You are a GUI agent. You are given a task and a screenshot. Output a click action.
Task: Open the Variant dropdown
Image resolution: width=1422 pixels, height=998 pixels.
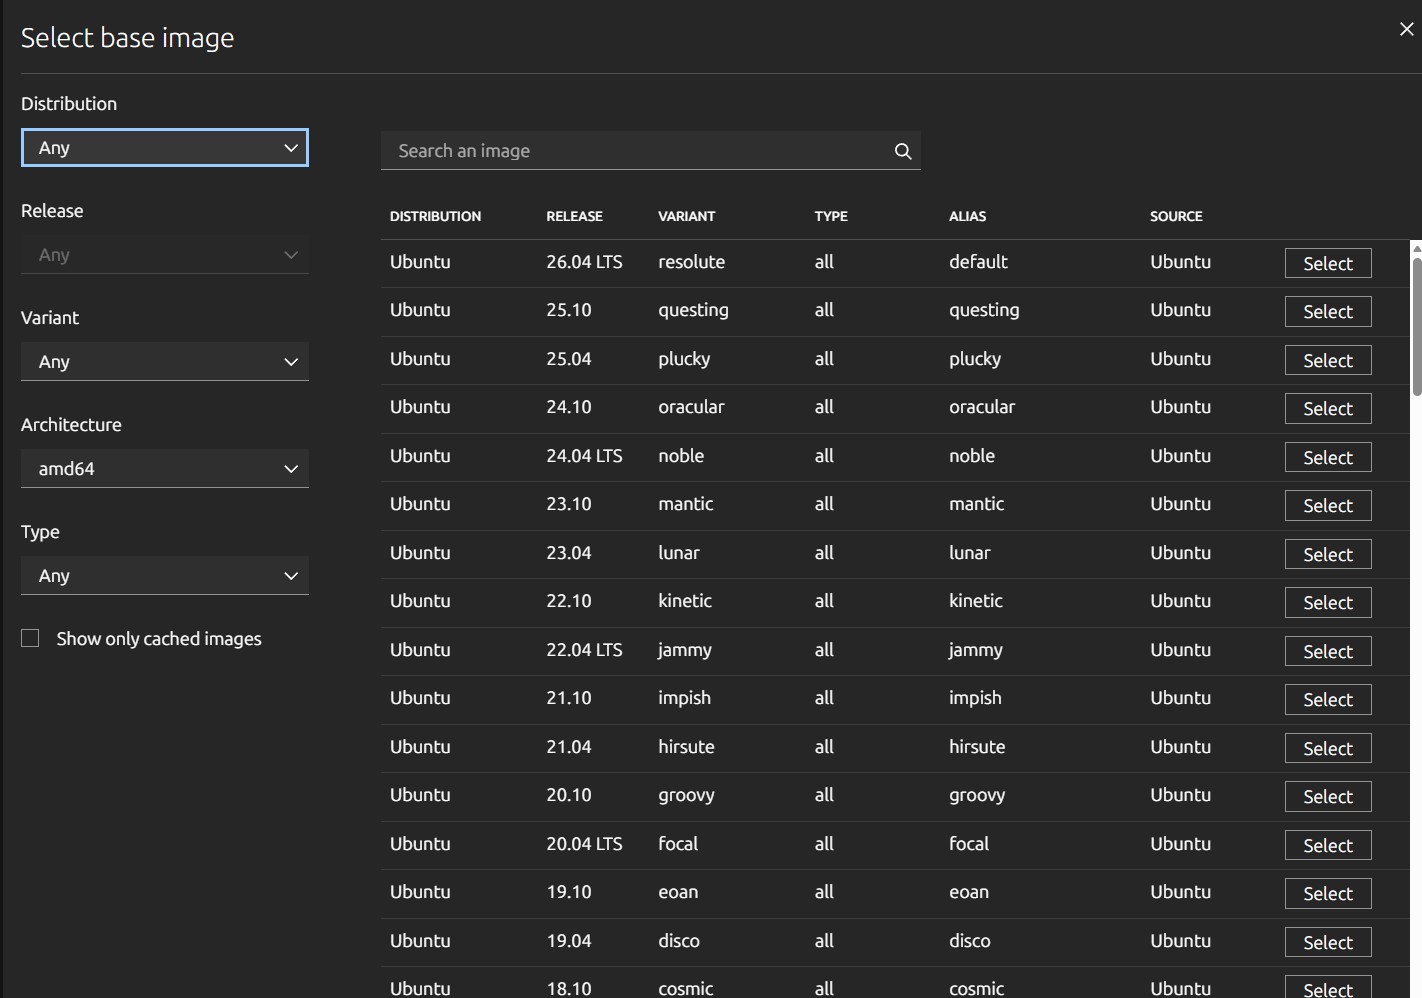165,362
